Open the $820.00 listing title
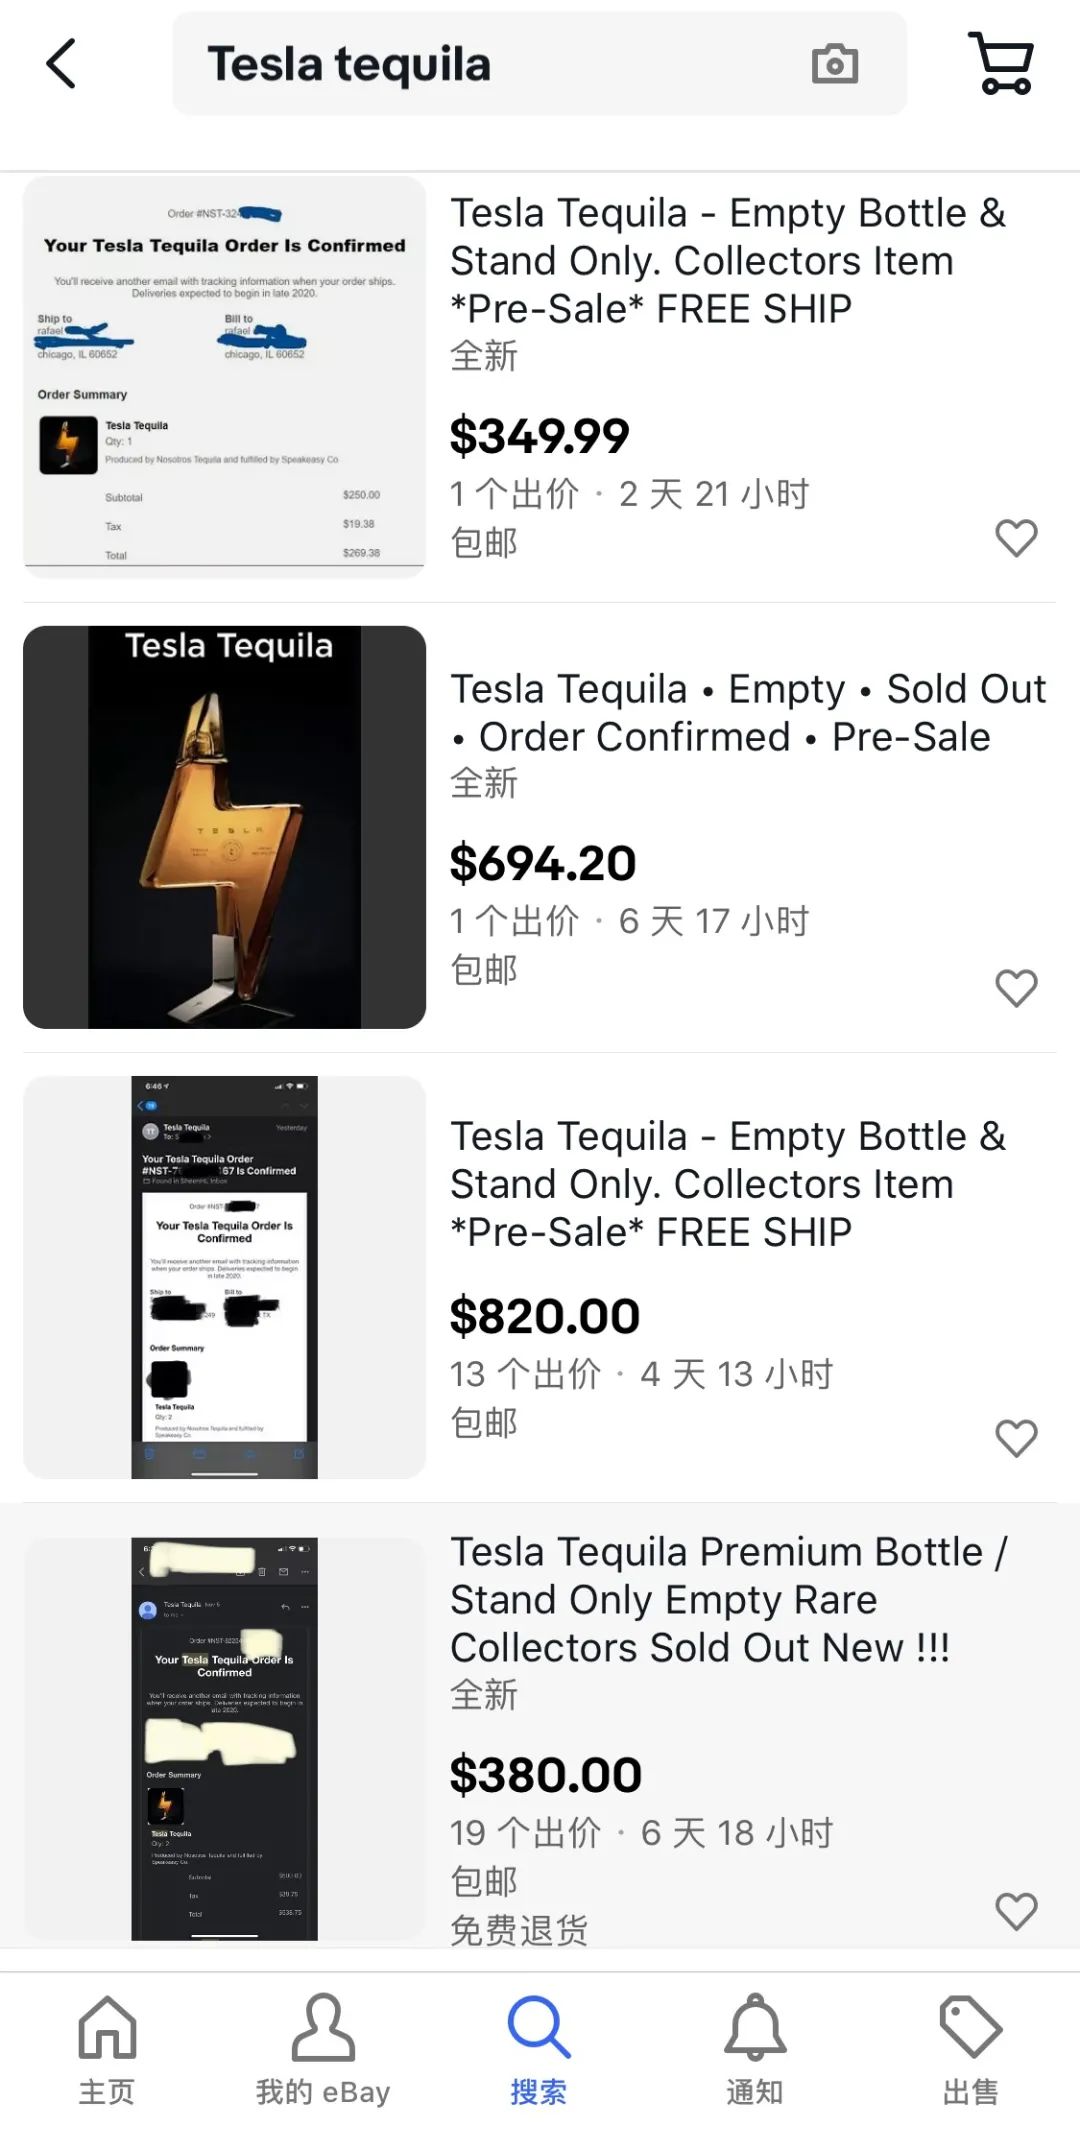This screenshot has height=2150, width=1080. (728, 1184)
